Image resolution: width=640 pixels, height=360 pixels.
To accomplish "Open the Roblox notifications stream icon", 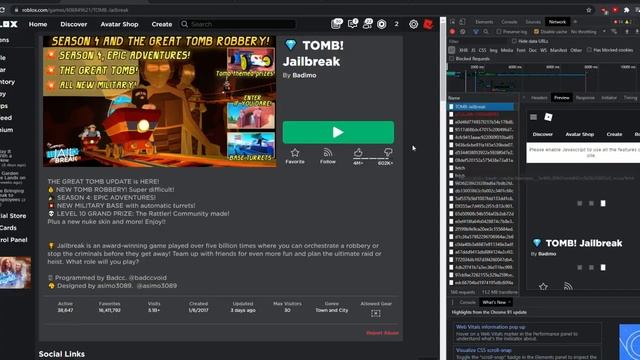I will (336, 24).
